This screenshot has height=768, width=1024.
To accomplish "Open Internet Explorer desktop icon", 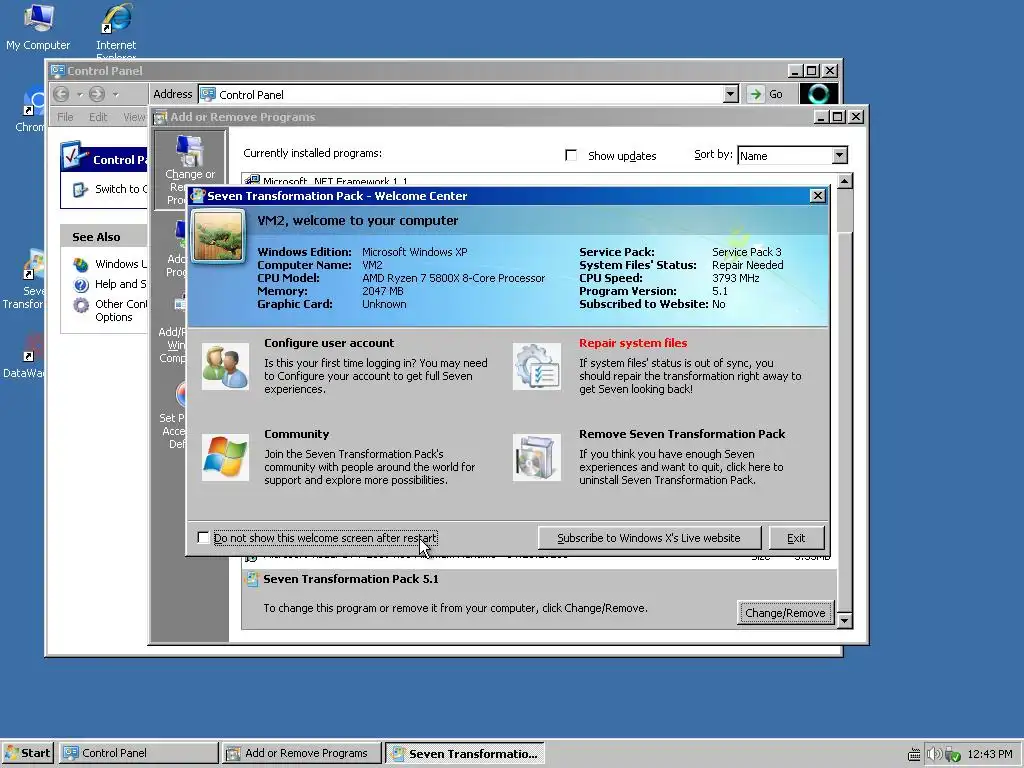I will (x=116, y=27).
